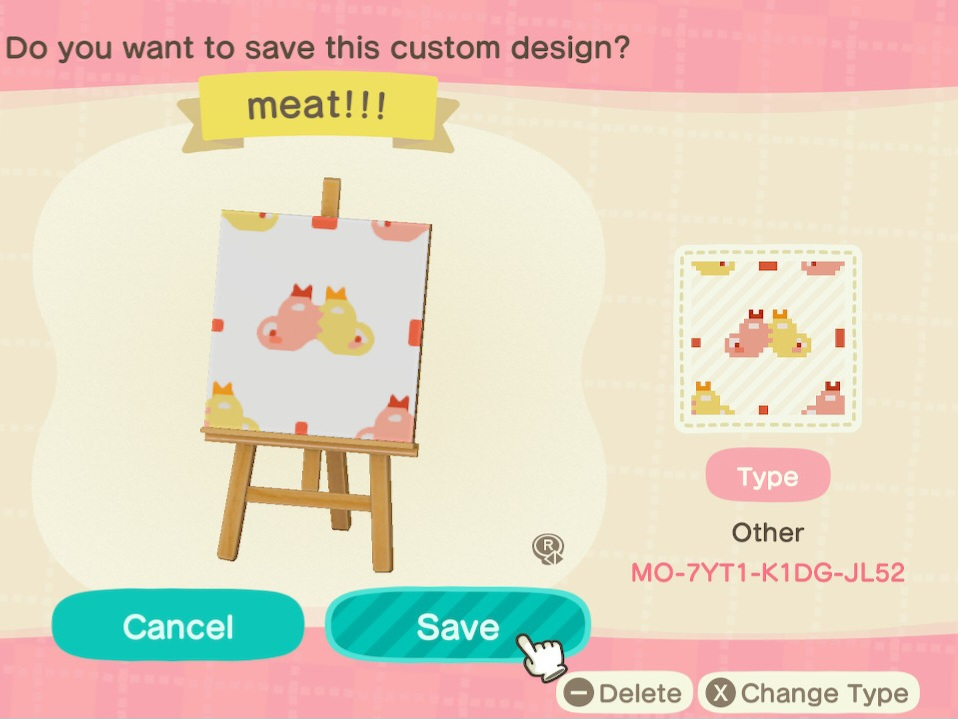Choose Change Type at bottom right
The height and width of the screenshot is (719, 958).
pos(808,693)
